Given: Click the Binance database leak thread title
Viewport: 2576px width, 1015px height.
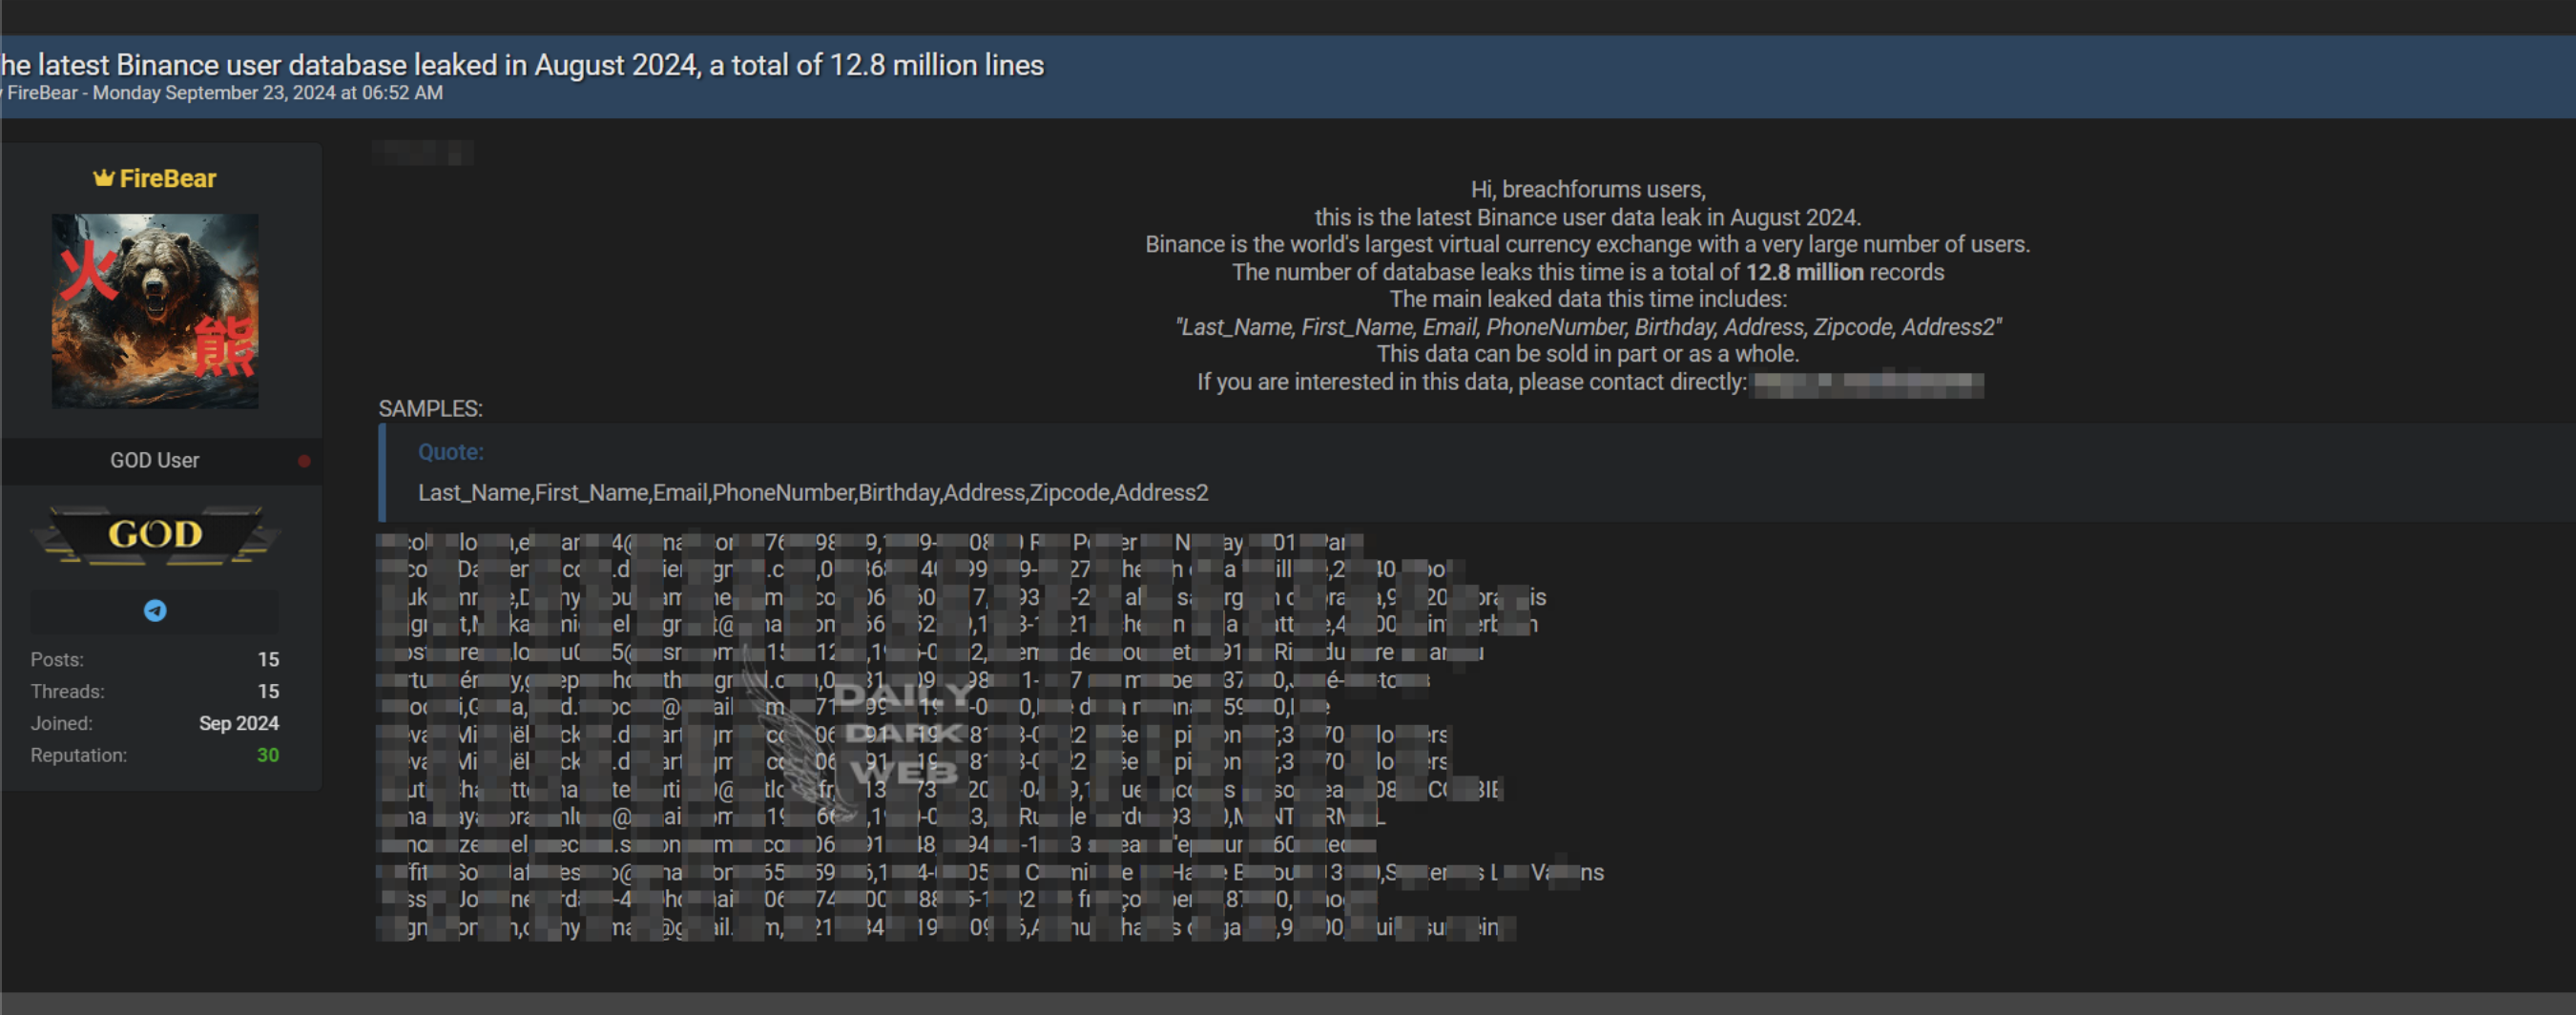Looking at the screenshot, I should (522, 65).
